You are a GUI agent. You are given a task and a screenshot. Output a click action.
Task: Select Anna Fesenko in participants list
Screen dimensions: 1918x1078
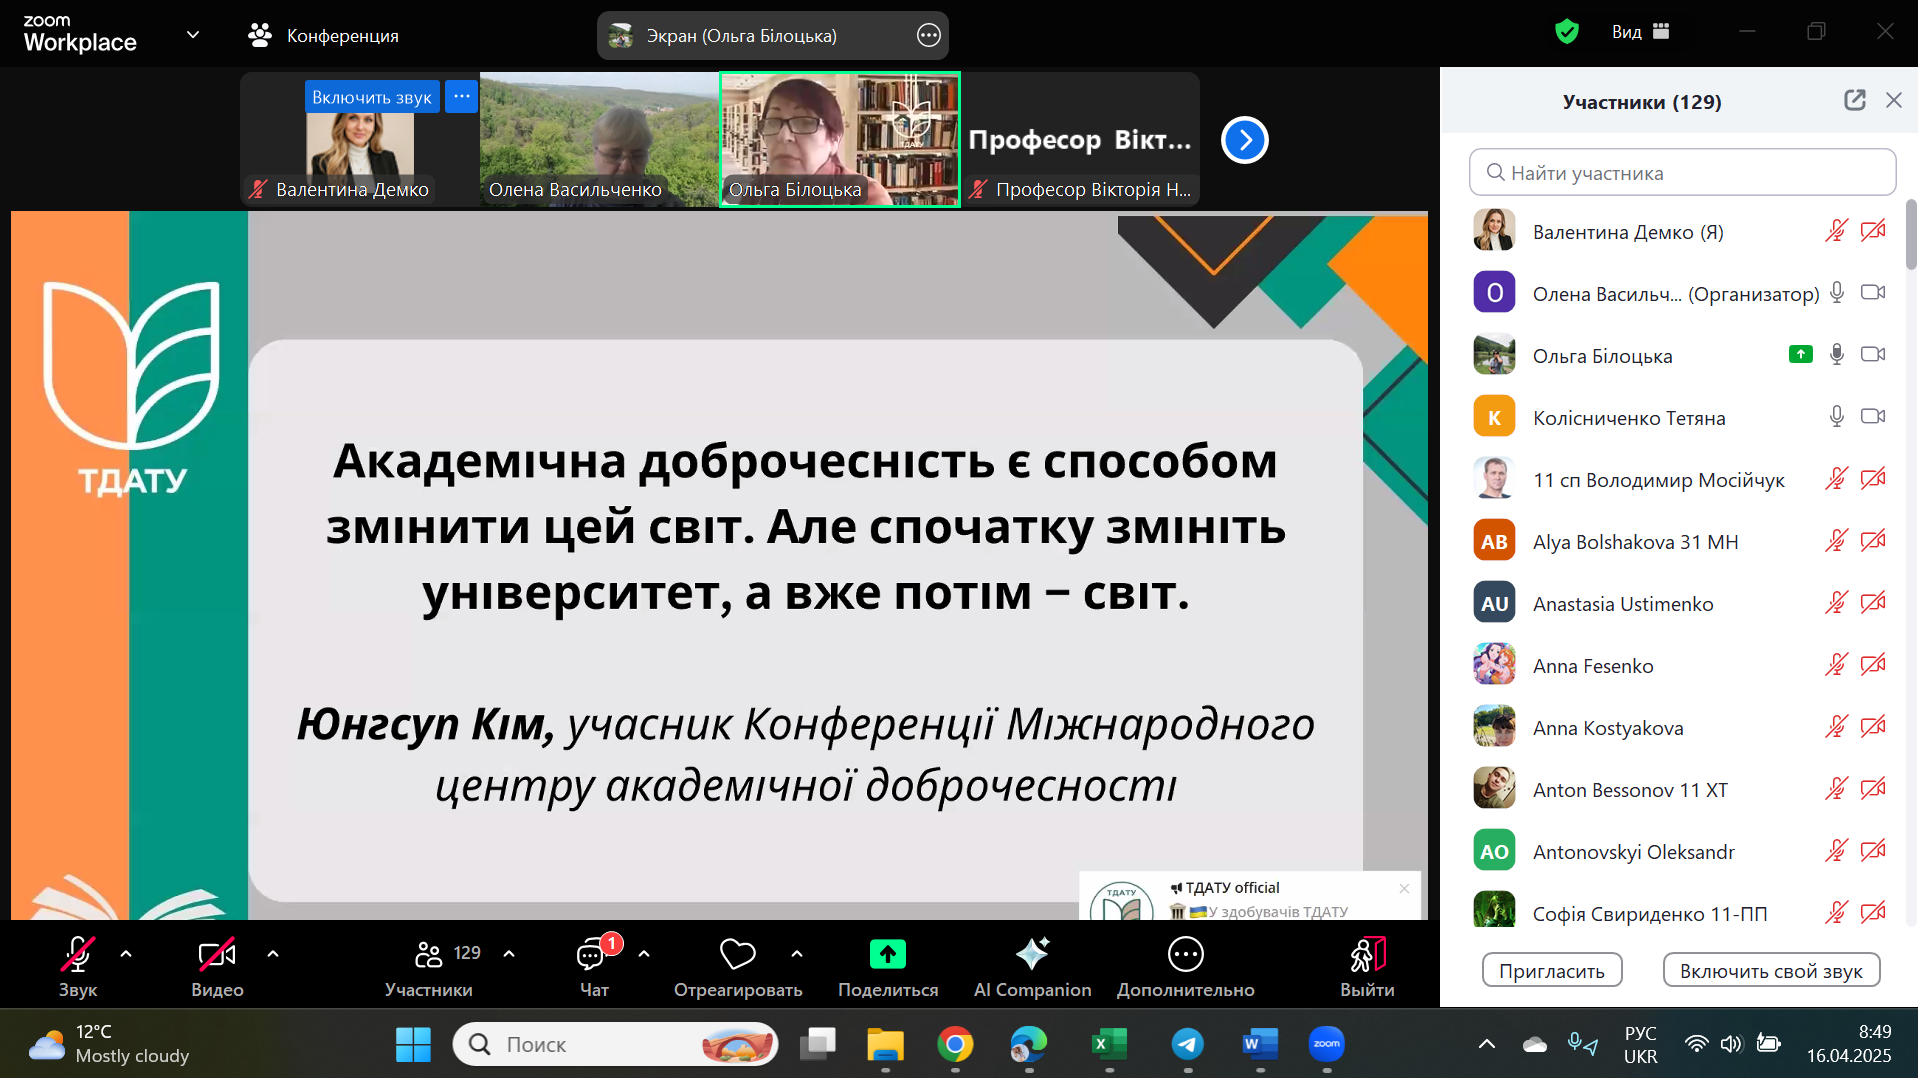pyautogui.click(x=1680, y=665)
